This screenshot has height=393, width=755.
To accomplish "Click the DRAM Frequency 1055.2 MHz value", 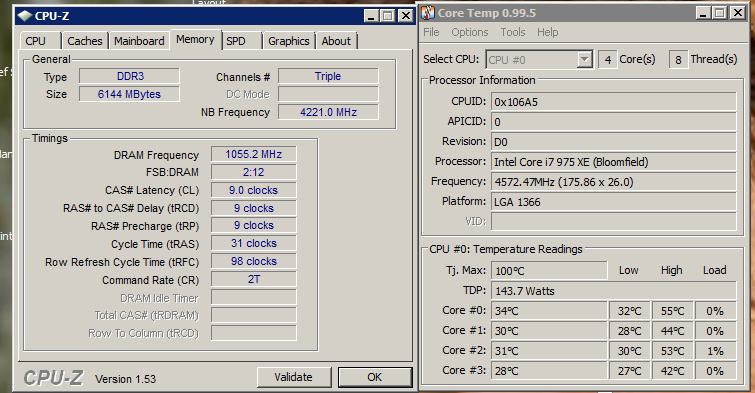I will tap(254, 154).
